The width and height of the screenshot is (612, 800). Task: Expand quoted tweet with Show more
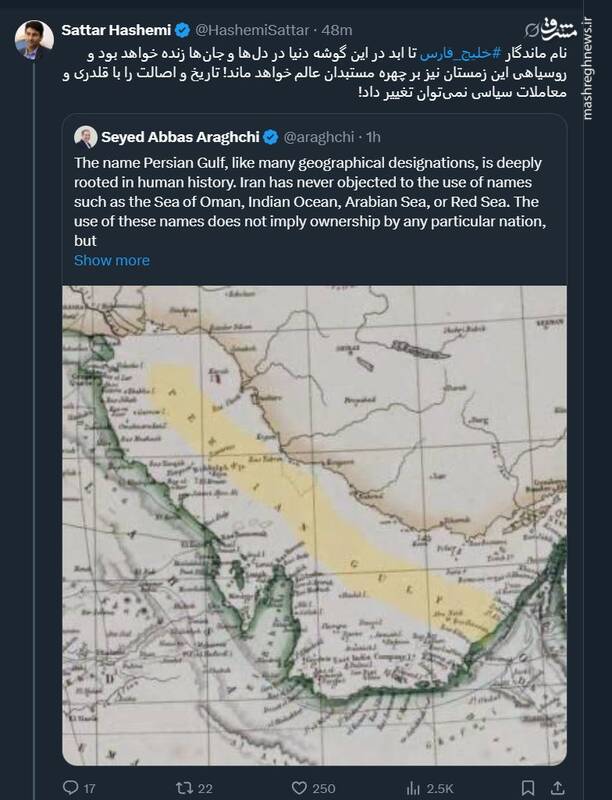(112, 260)
